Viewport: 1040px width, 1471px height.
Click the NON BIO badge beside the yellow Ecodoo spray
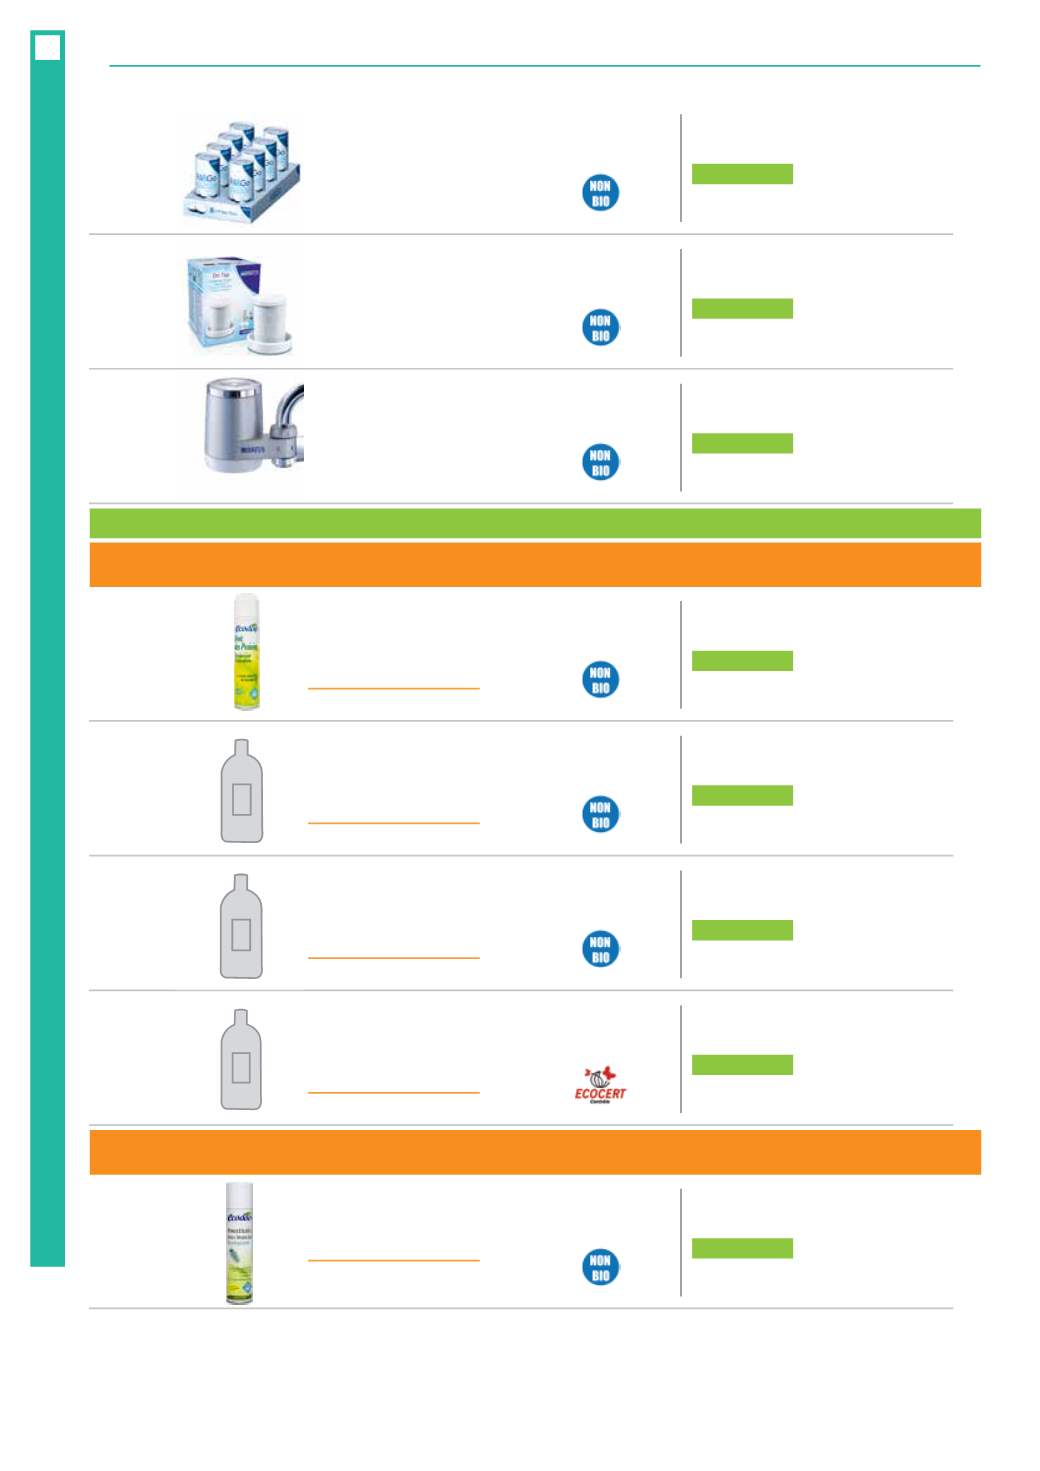(600, 680)
